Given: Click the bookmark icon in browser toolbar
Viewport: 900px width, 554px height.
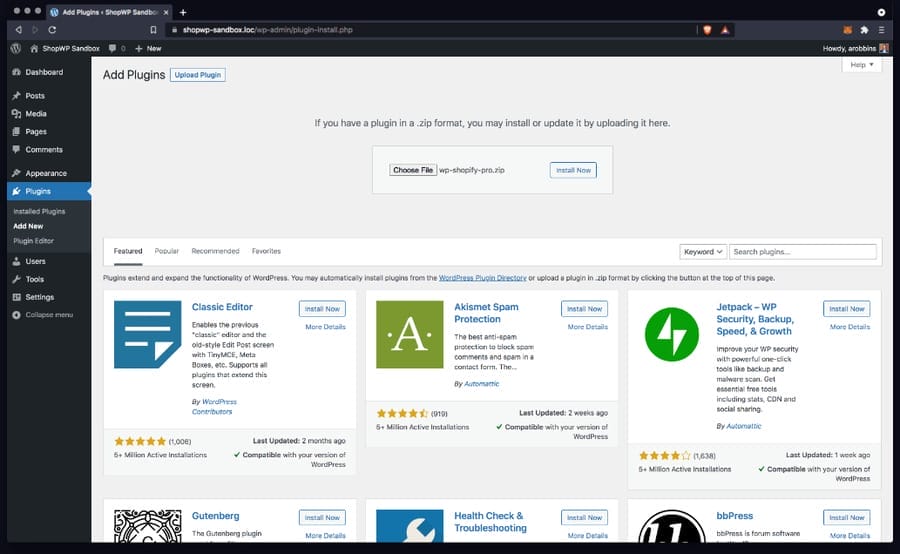Looking at the screenshot, I should point(153,30).
